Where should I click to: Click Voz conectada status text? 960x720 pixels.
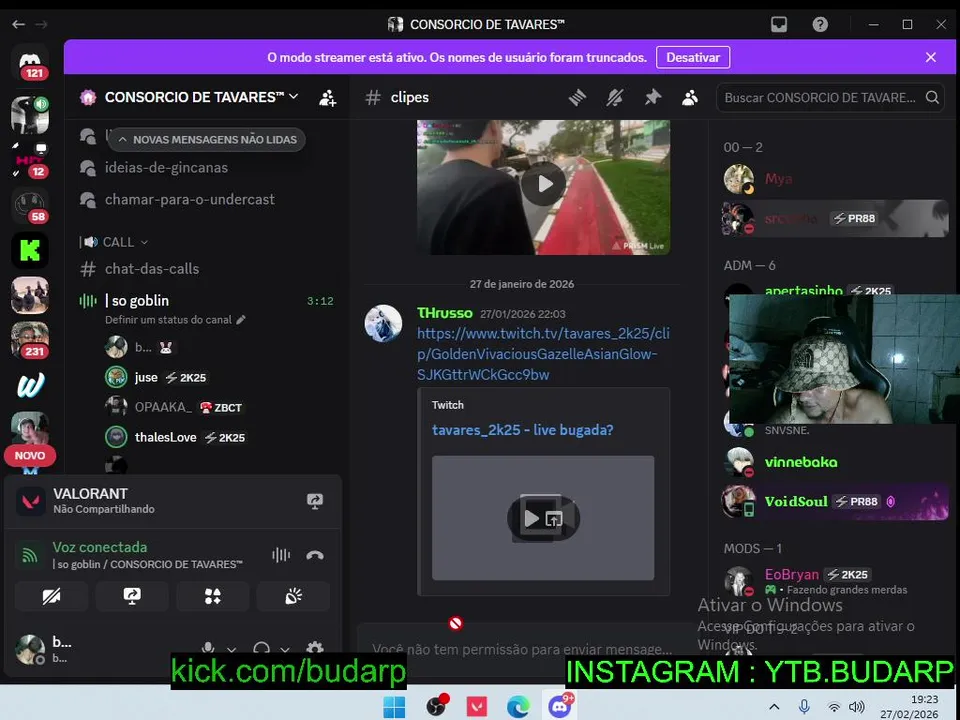tap(100, 547)
